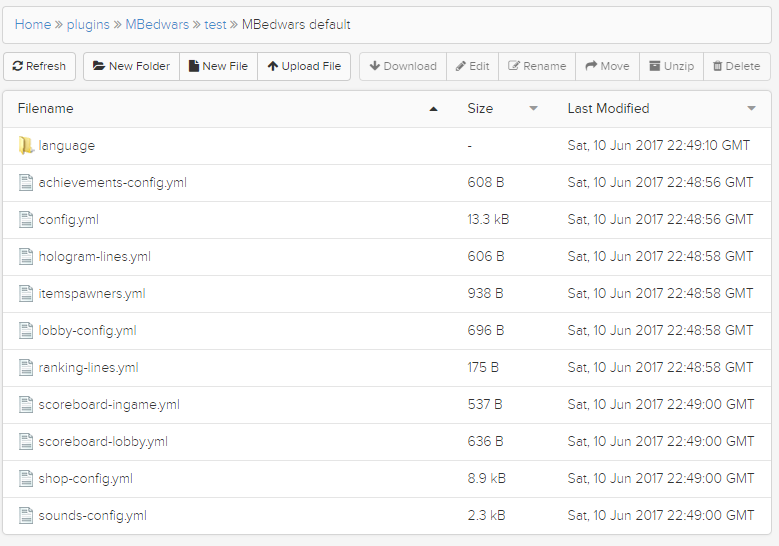Click MBedwars default breadcrumb text

[x=296, y=24]
